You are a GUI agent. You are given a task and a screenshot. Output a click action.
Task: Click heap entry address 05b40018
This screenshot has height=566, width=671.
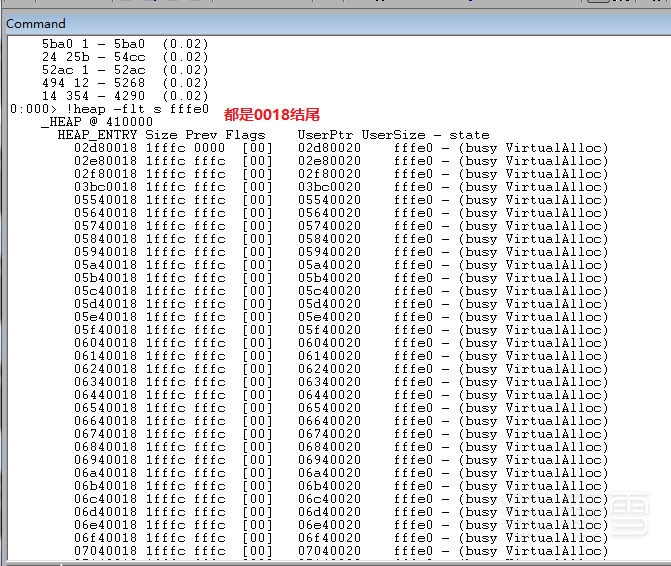tap(105, 278)
